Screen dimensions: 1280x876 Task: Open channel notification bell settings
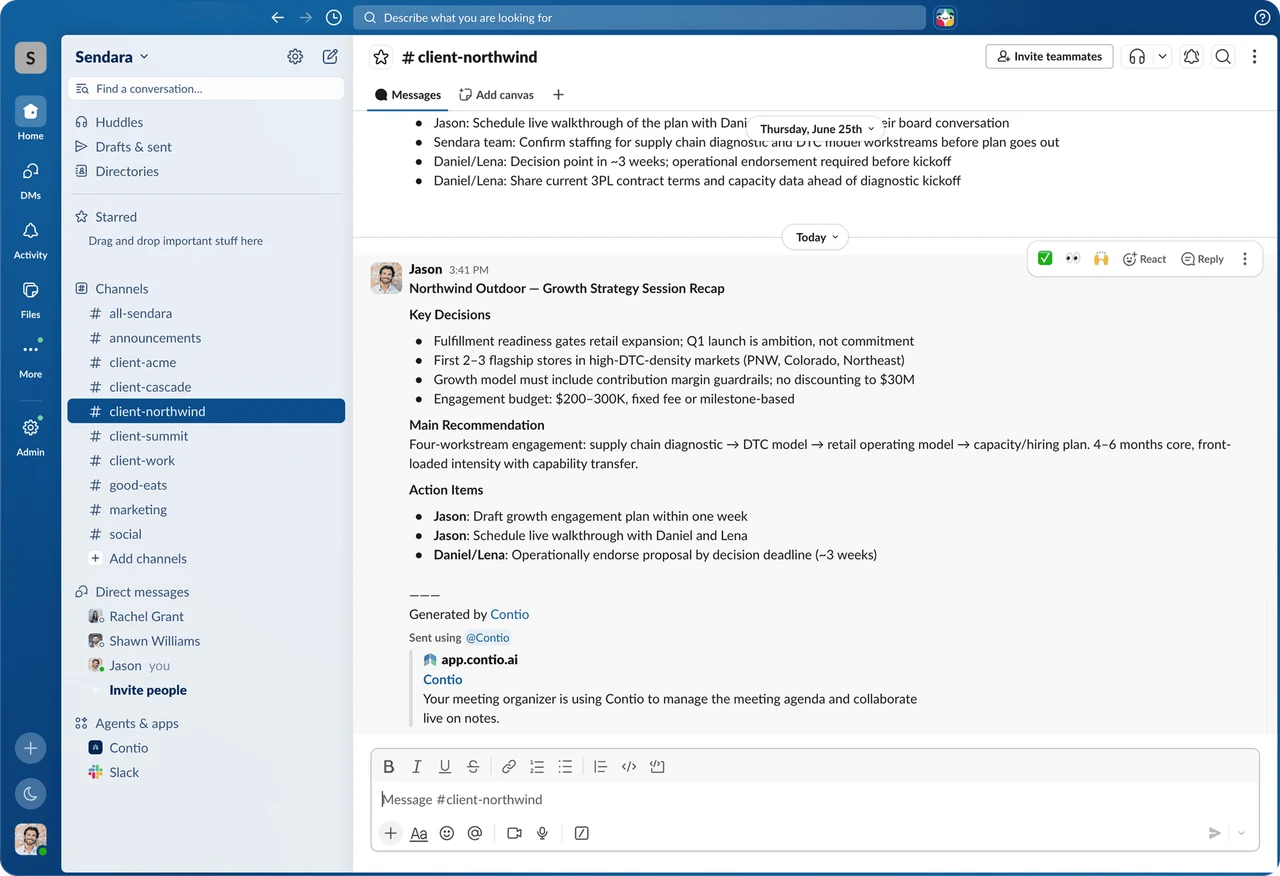pyautogui.click(x=1191, y=57)
